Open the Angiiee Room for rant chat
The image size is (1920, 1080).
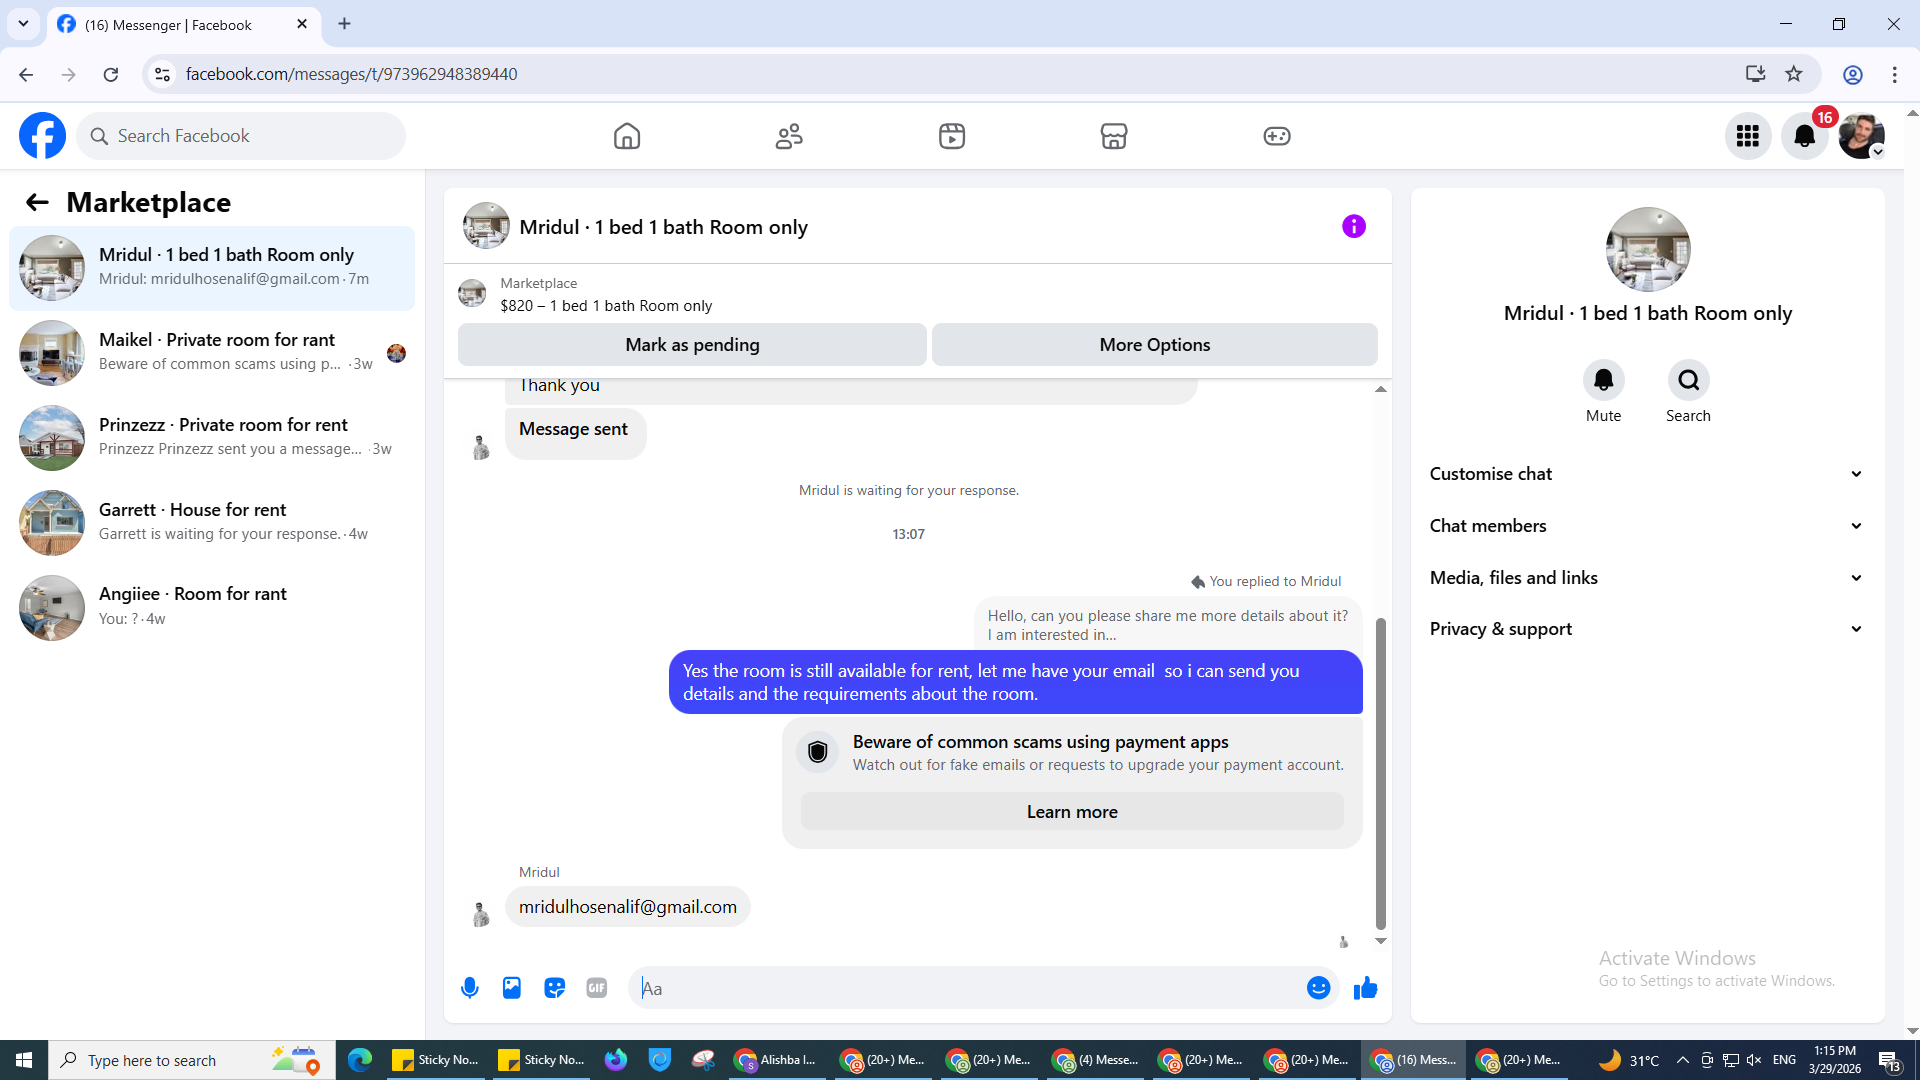(x=212, y=607)
